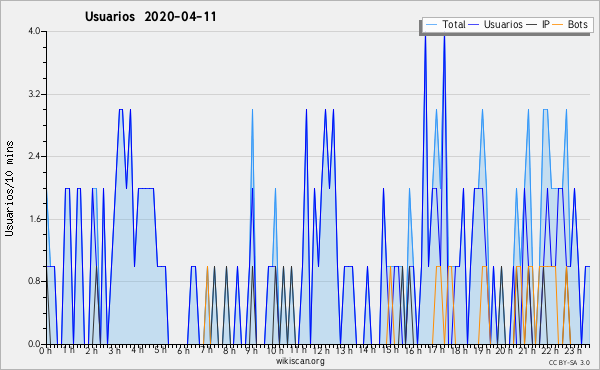Click the y-axis label 'Usuarios/10 mins'

pyautogui.click(x=9, y=188)
